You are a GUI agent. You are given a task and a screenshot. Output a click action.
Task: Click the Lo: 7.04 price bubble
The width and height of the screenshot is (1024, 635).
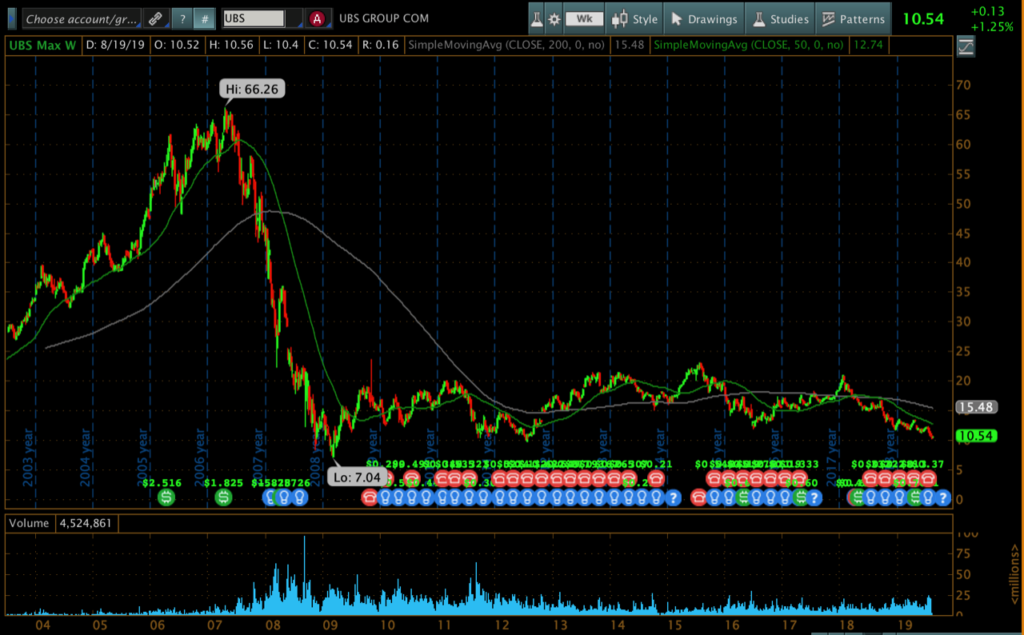tap(357, 477)
